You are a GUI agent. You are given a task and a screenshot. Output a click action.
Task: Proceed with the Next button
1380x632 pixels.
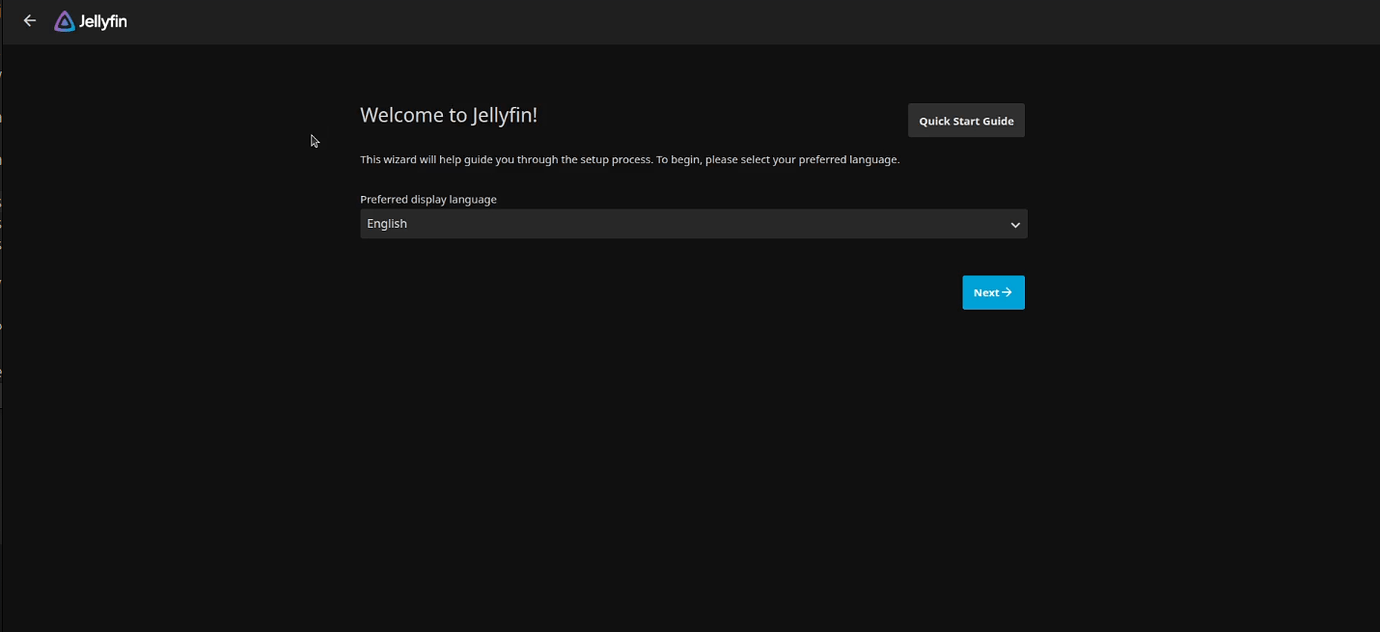993,293
